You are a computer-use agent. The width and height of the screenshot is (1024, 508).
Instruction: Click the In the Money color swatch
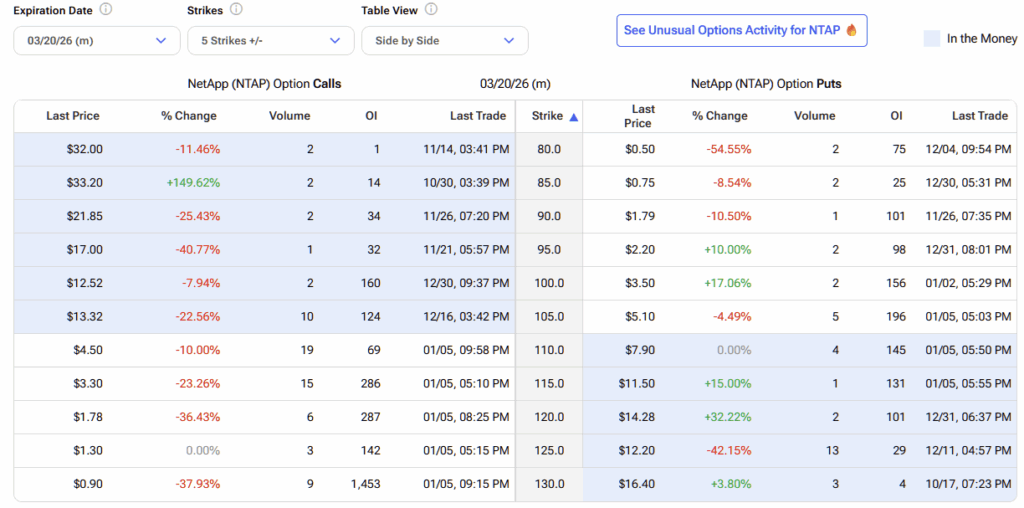click(x=931, y=39)
